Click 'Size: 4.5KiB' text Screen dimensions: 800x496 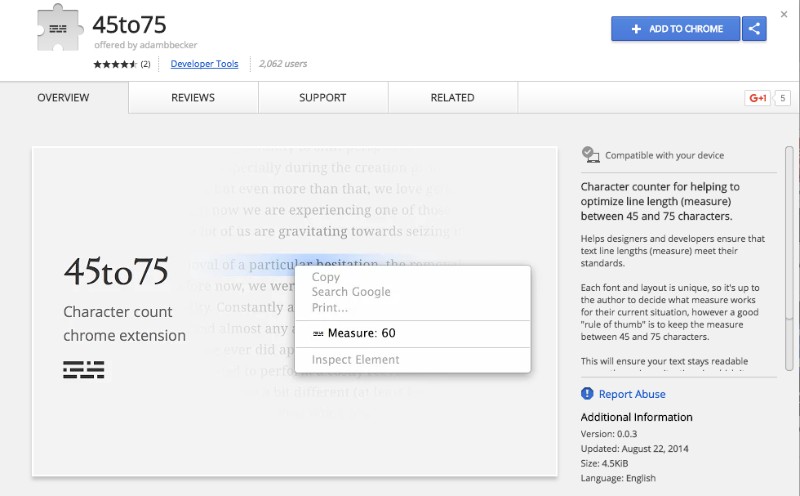click(604, 463)
